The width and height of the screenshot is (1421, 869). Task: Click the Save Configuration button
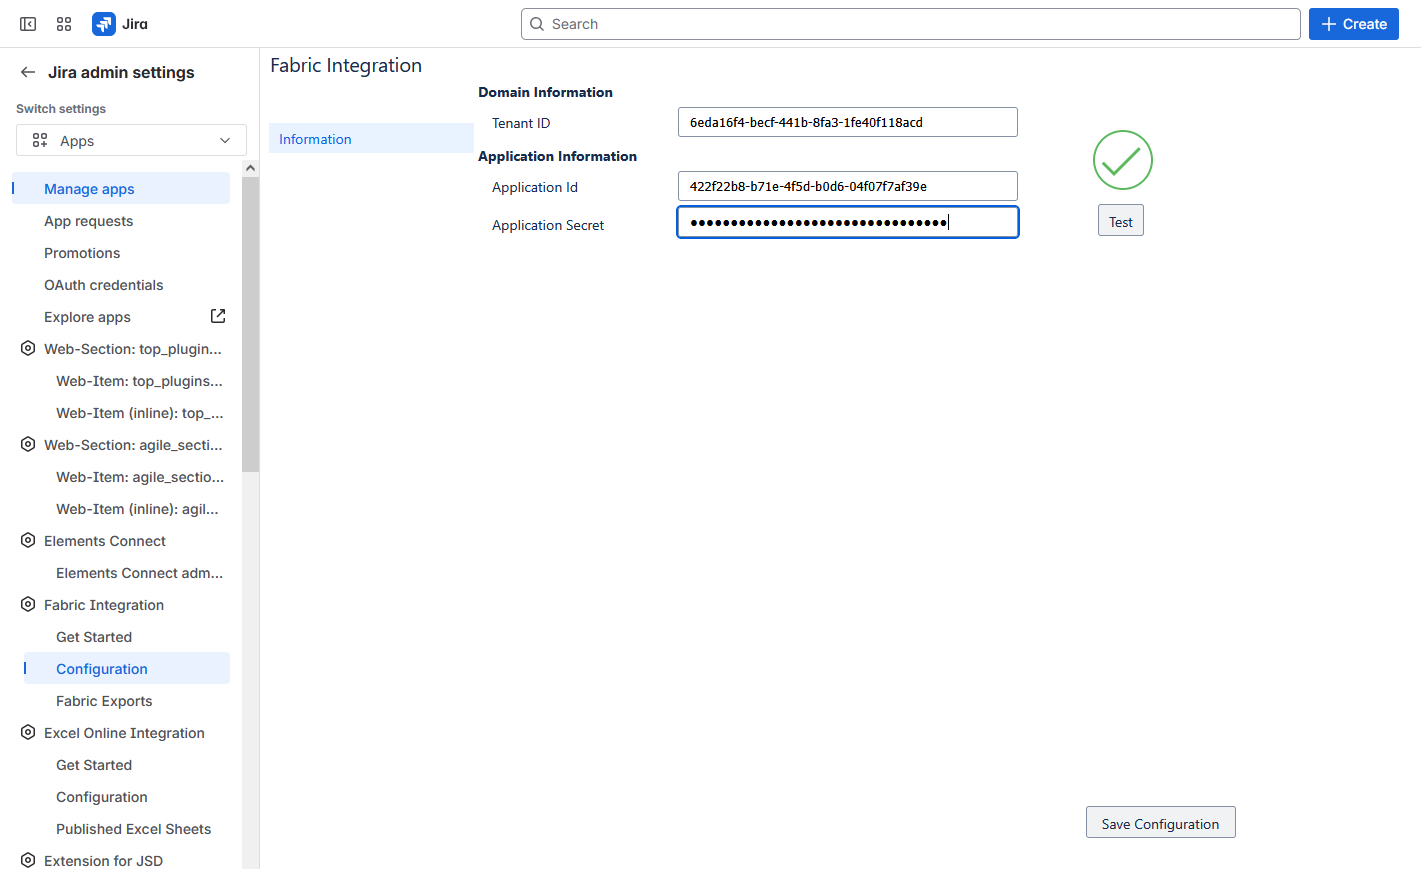(x=1160, y=823)
